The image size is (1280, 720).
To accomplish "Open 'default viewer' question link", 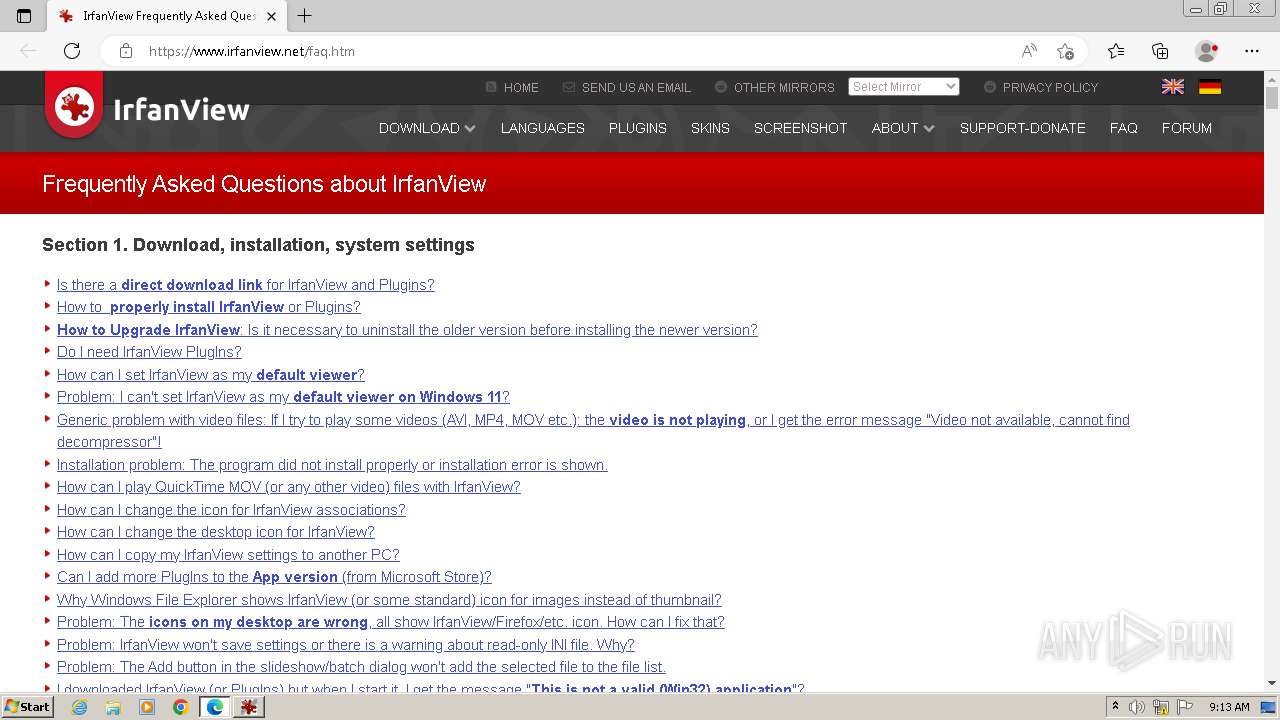I will click(211, 375).
